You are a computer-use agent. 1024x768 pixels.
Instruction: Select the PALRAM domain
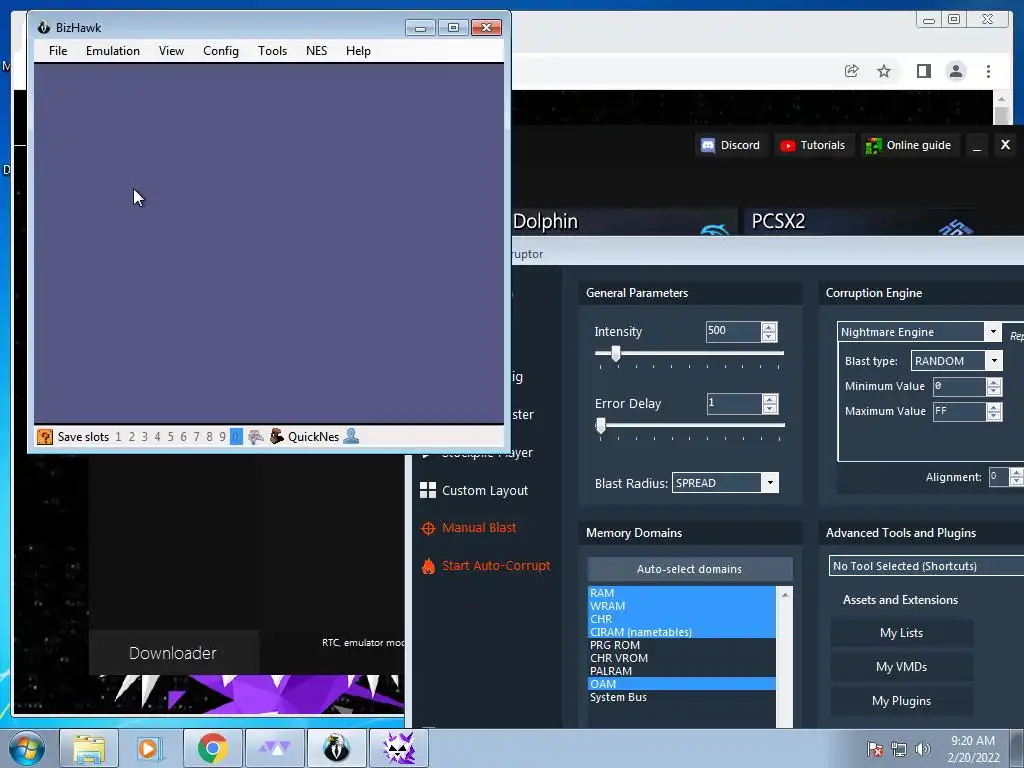click(x=682, y=671)
